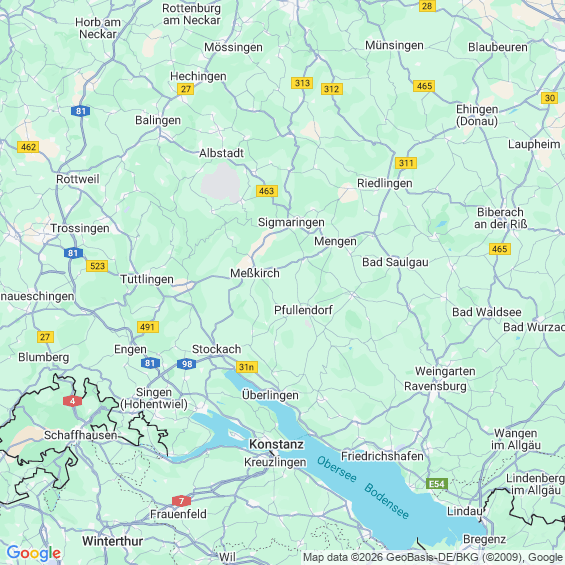The height and width of the screenshot is (565, 565).
Task: Click the A81 highway shield near Engen
Action: point(150,363)
